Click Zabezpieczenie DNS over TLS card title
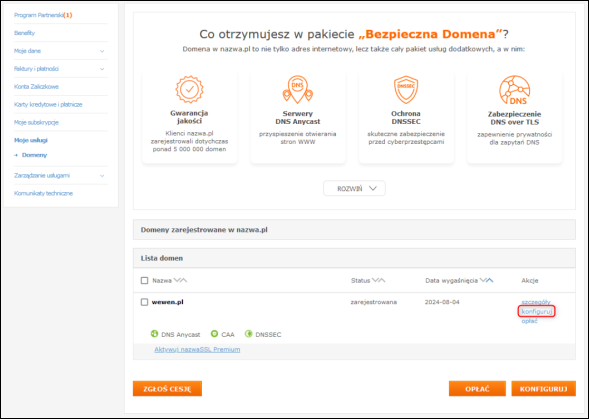The width and height of the screenshot is (589, 419). [514, 118]
